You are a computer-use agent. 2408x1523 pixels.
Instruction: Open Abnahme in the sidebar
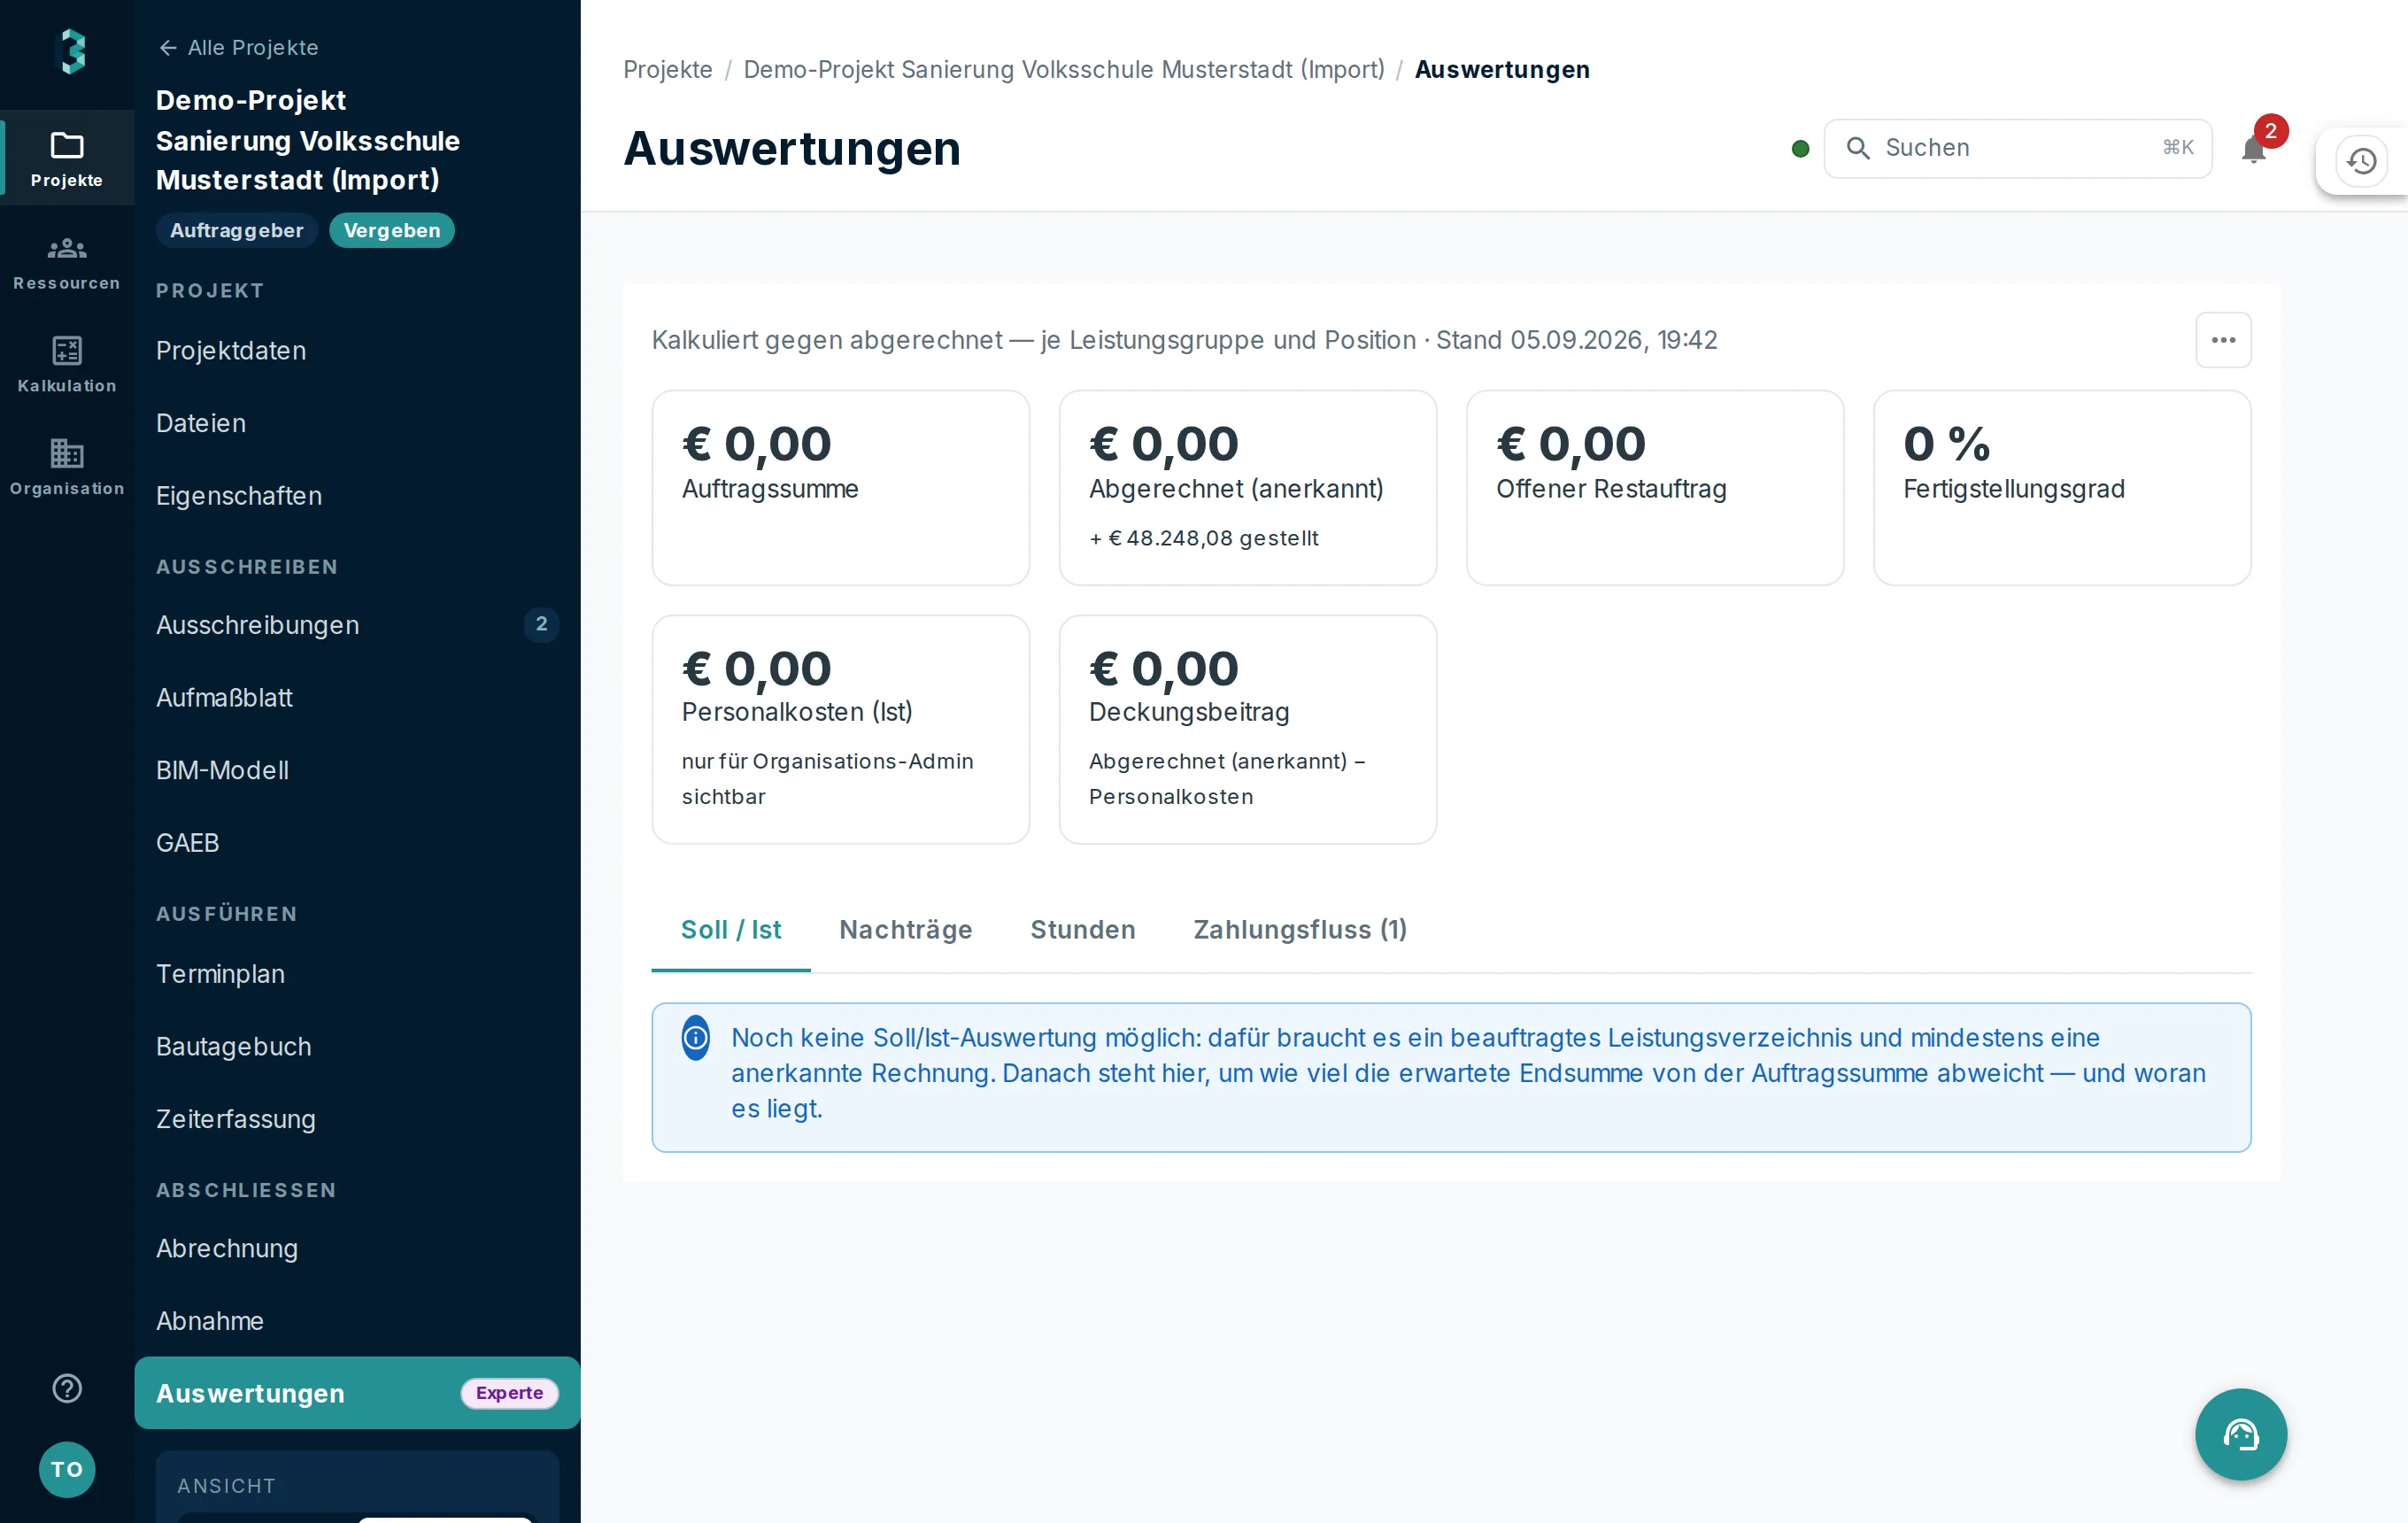pos(357,1321)
